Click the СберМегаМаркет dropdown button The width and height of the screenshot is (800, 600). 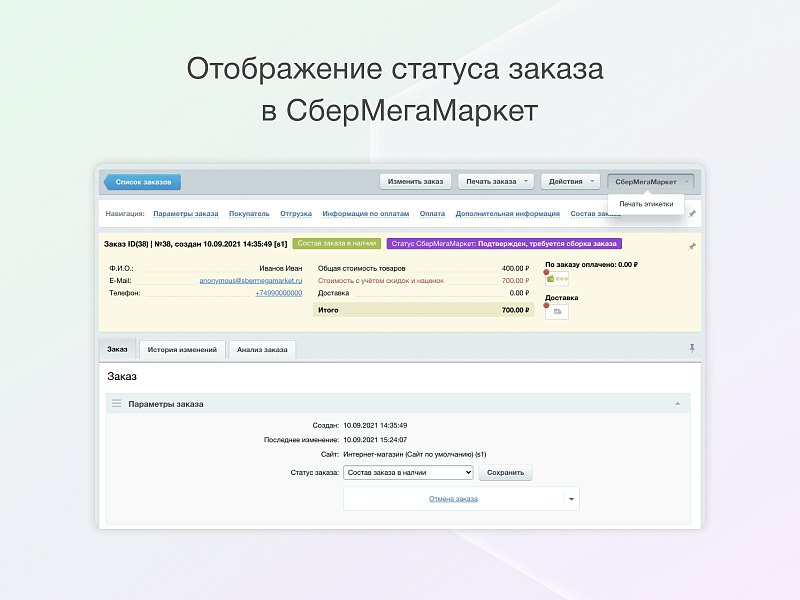(x=650, y=181)
